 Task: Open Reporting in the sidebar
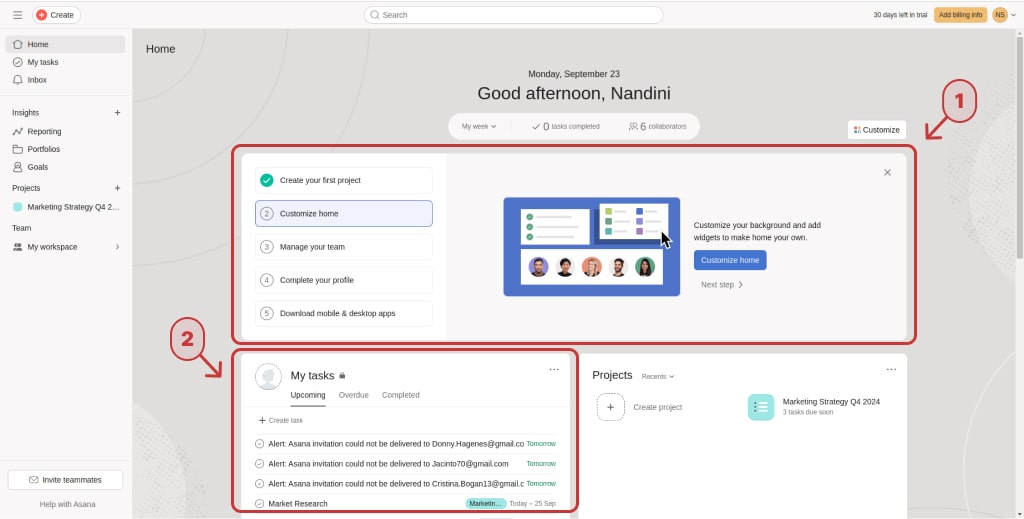(65, 131)
